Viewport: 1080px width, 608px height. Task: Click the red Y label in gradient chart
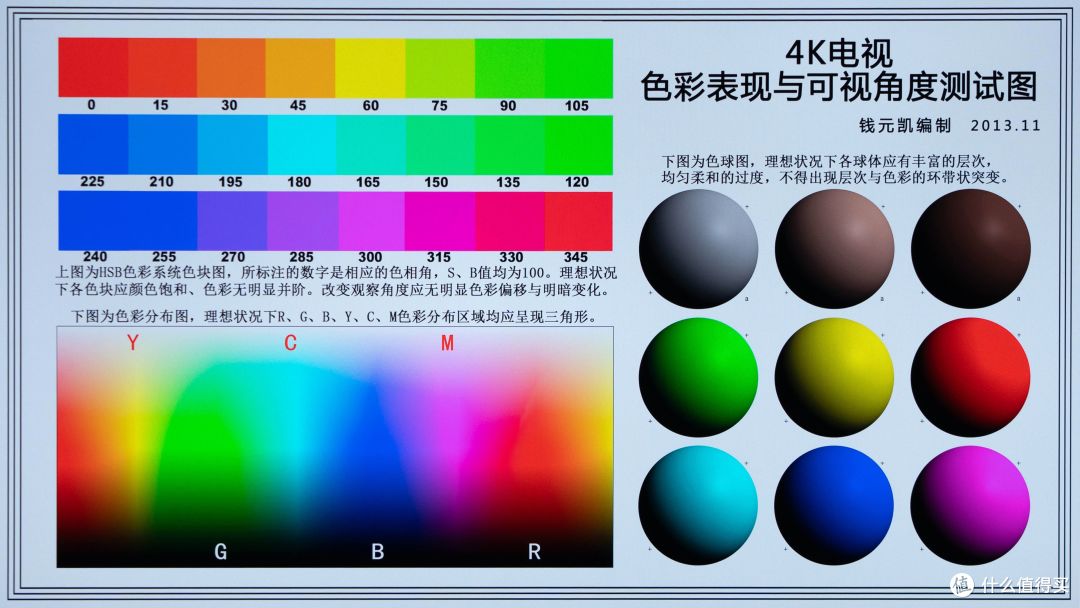click(x=133, y=342)
